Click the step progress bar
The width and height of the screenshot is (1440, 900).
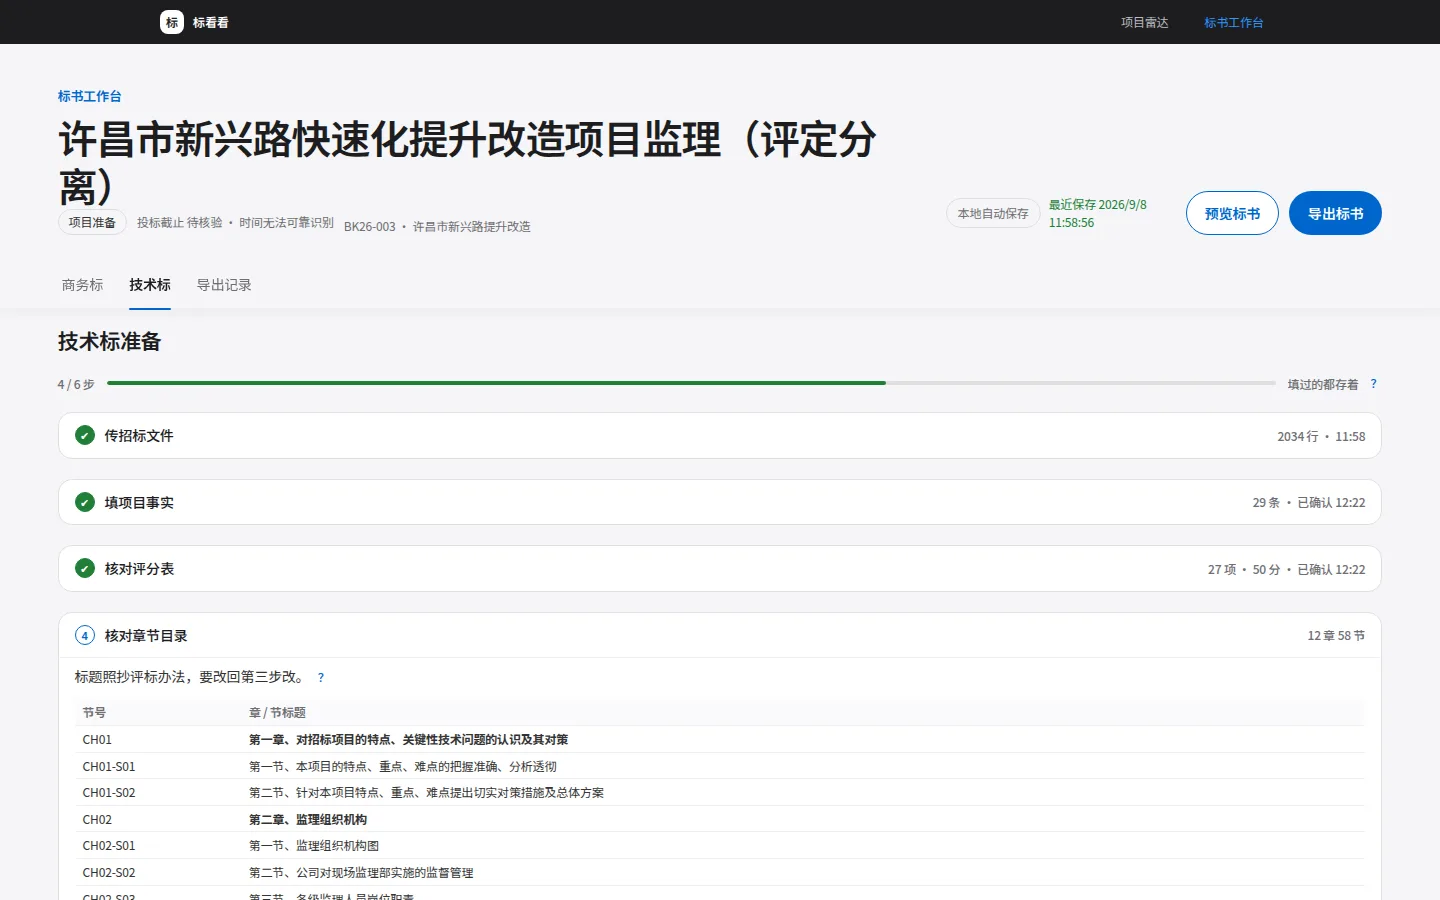(691, 383)
